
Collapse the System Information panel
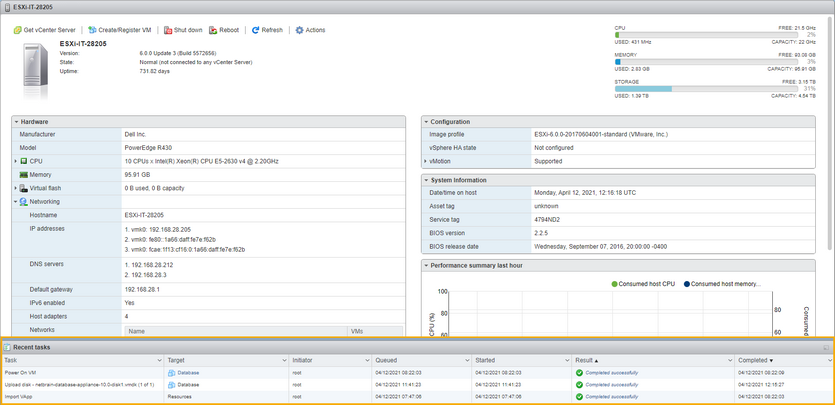point(426,180)
